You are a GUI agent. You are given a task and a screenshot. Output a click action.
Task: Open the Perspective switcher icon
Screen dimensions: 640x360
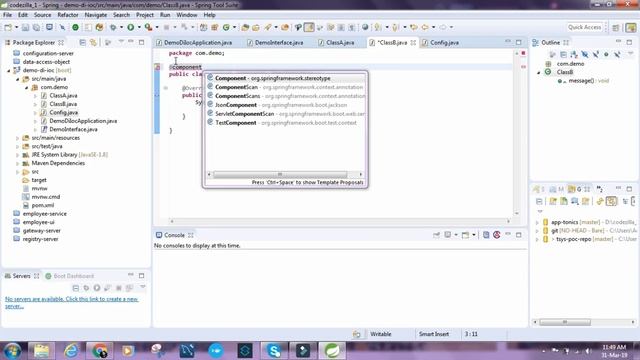[616, 27]
